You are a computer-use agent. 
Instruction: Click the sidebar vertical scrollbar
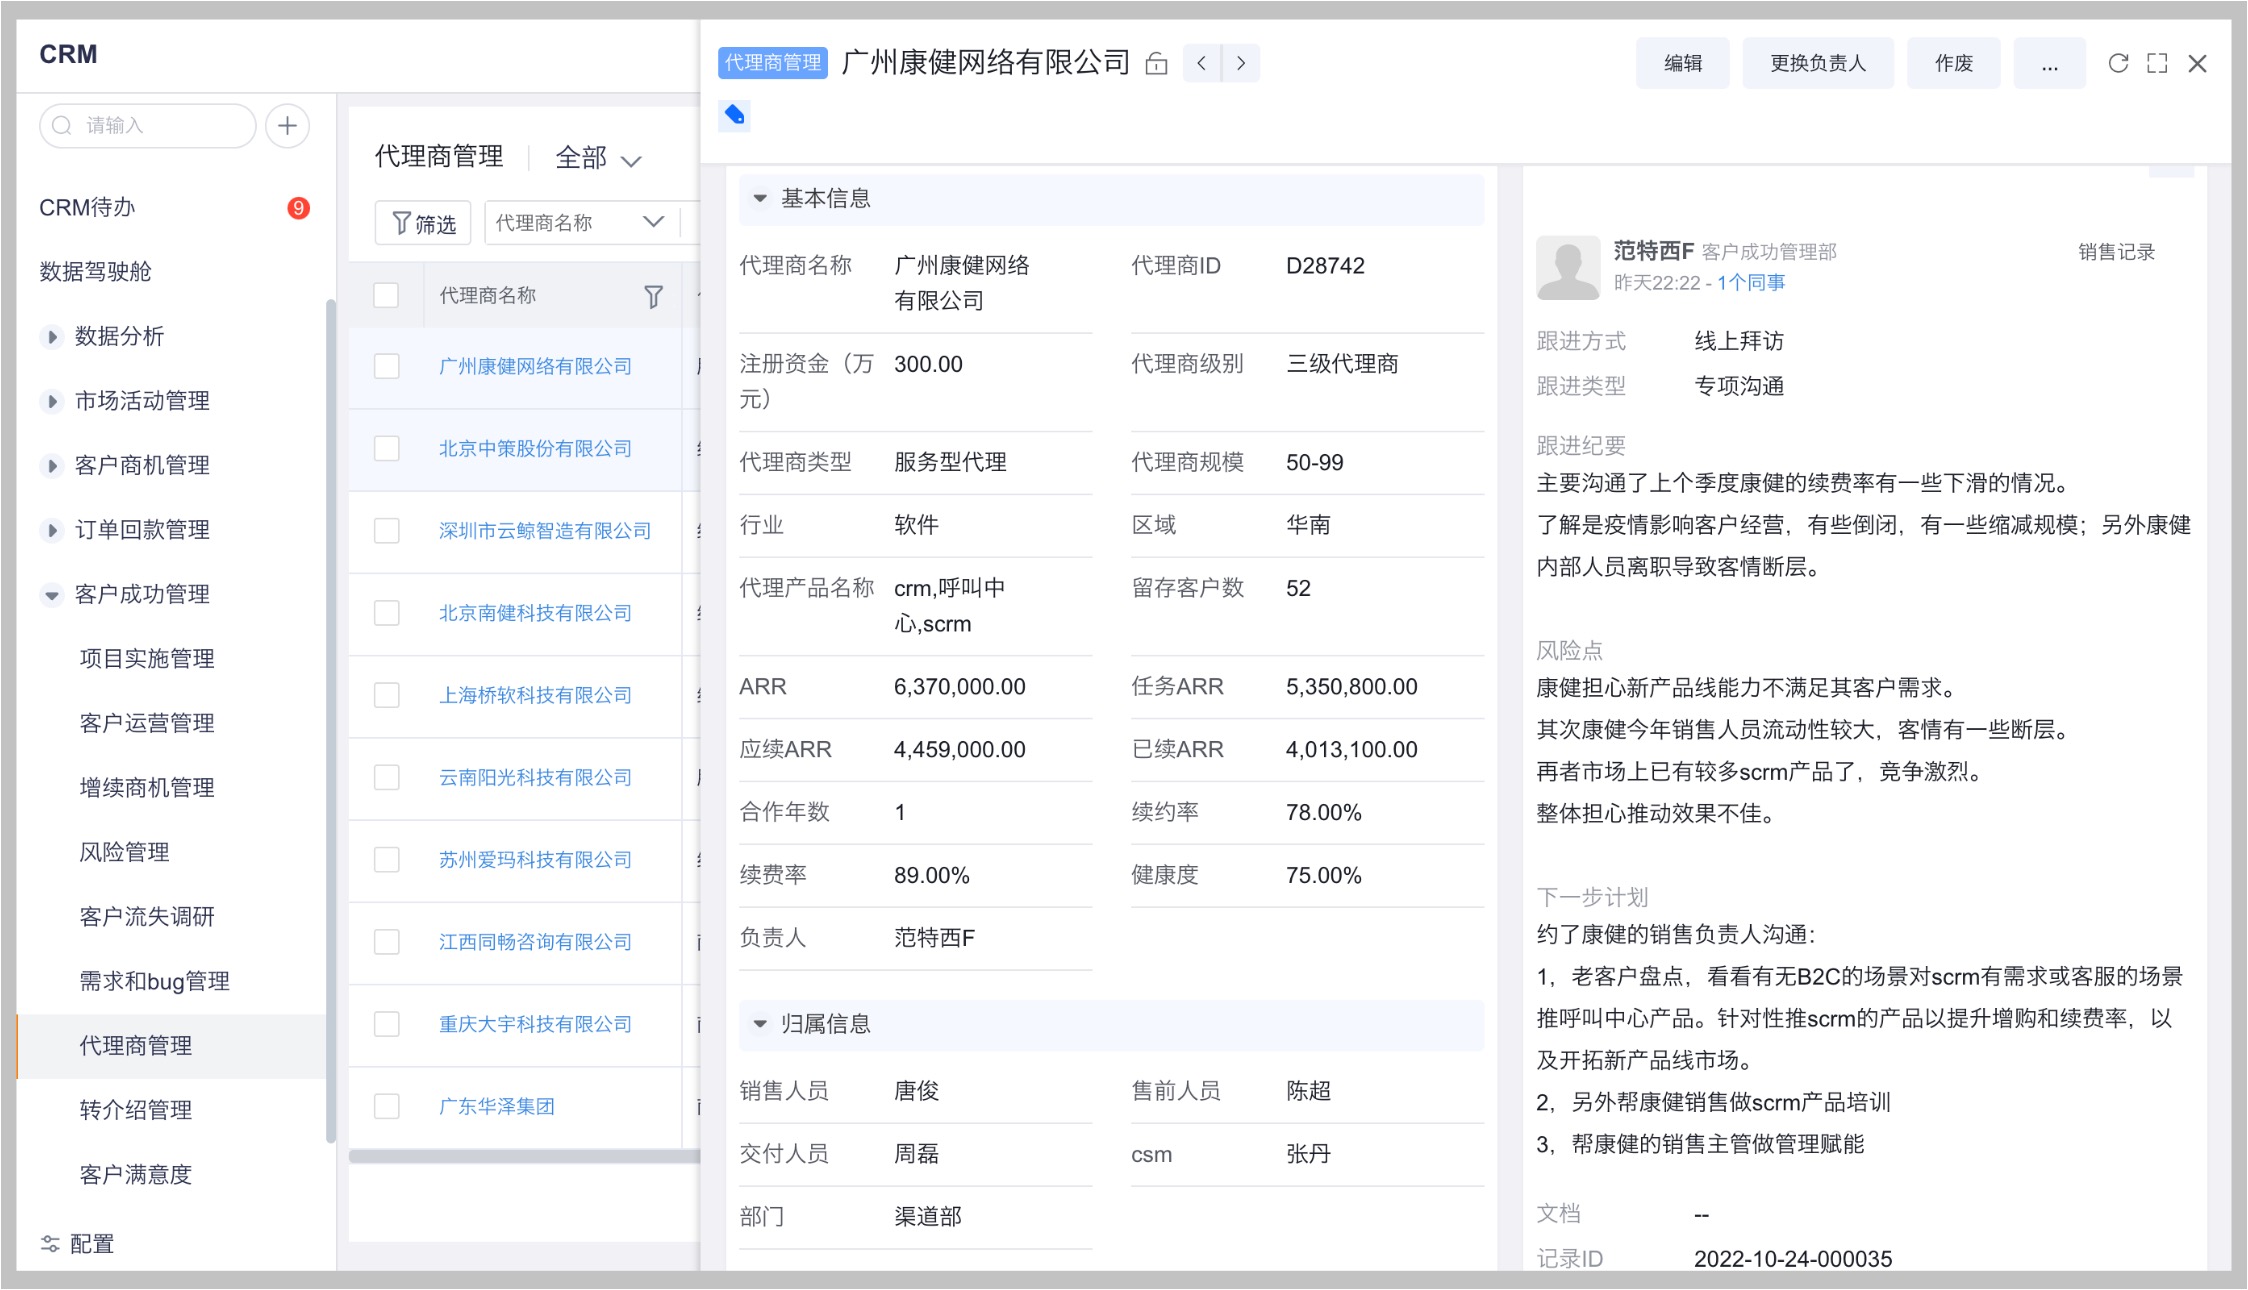(330, 720)
